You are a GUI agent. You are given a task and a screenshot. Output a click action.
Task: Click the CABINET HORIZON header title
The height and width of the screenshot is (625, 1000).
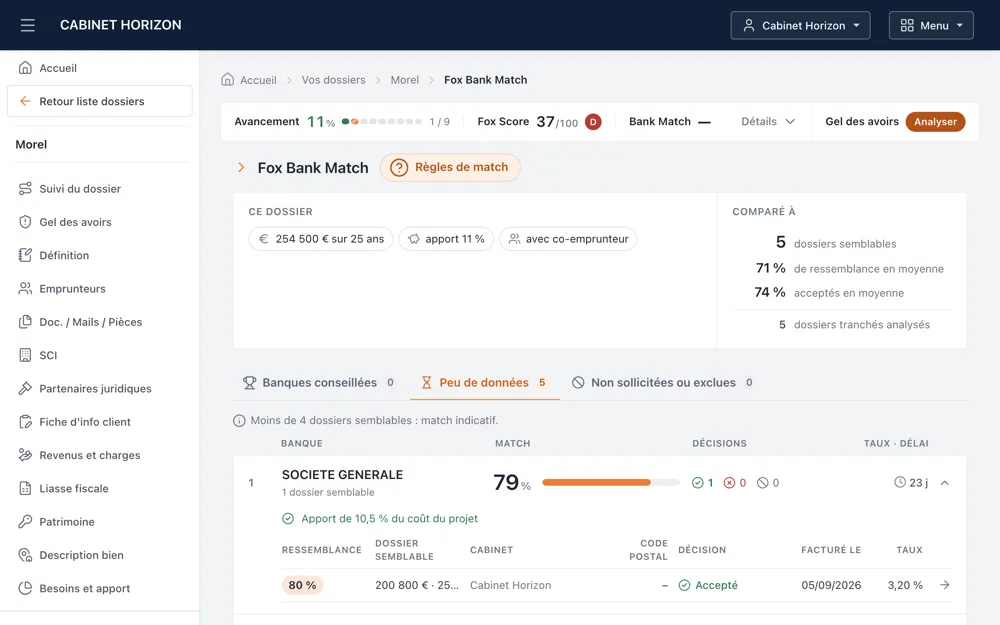[121, 25]
